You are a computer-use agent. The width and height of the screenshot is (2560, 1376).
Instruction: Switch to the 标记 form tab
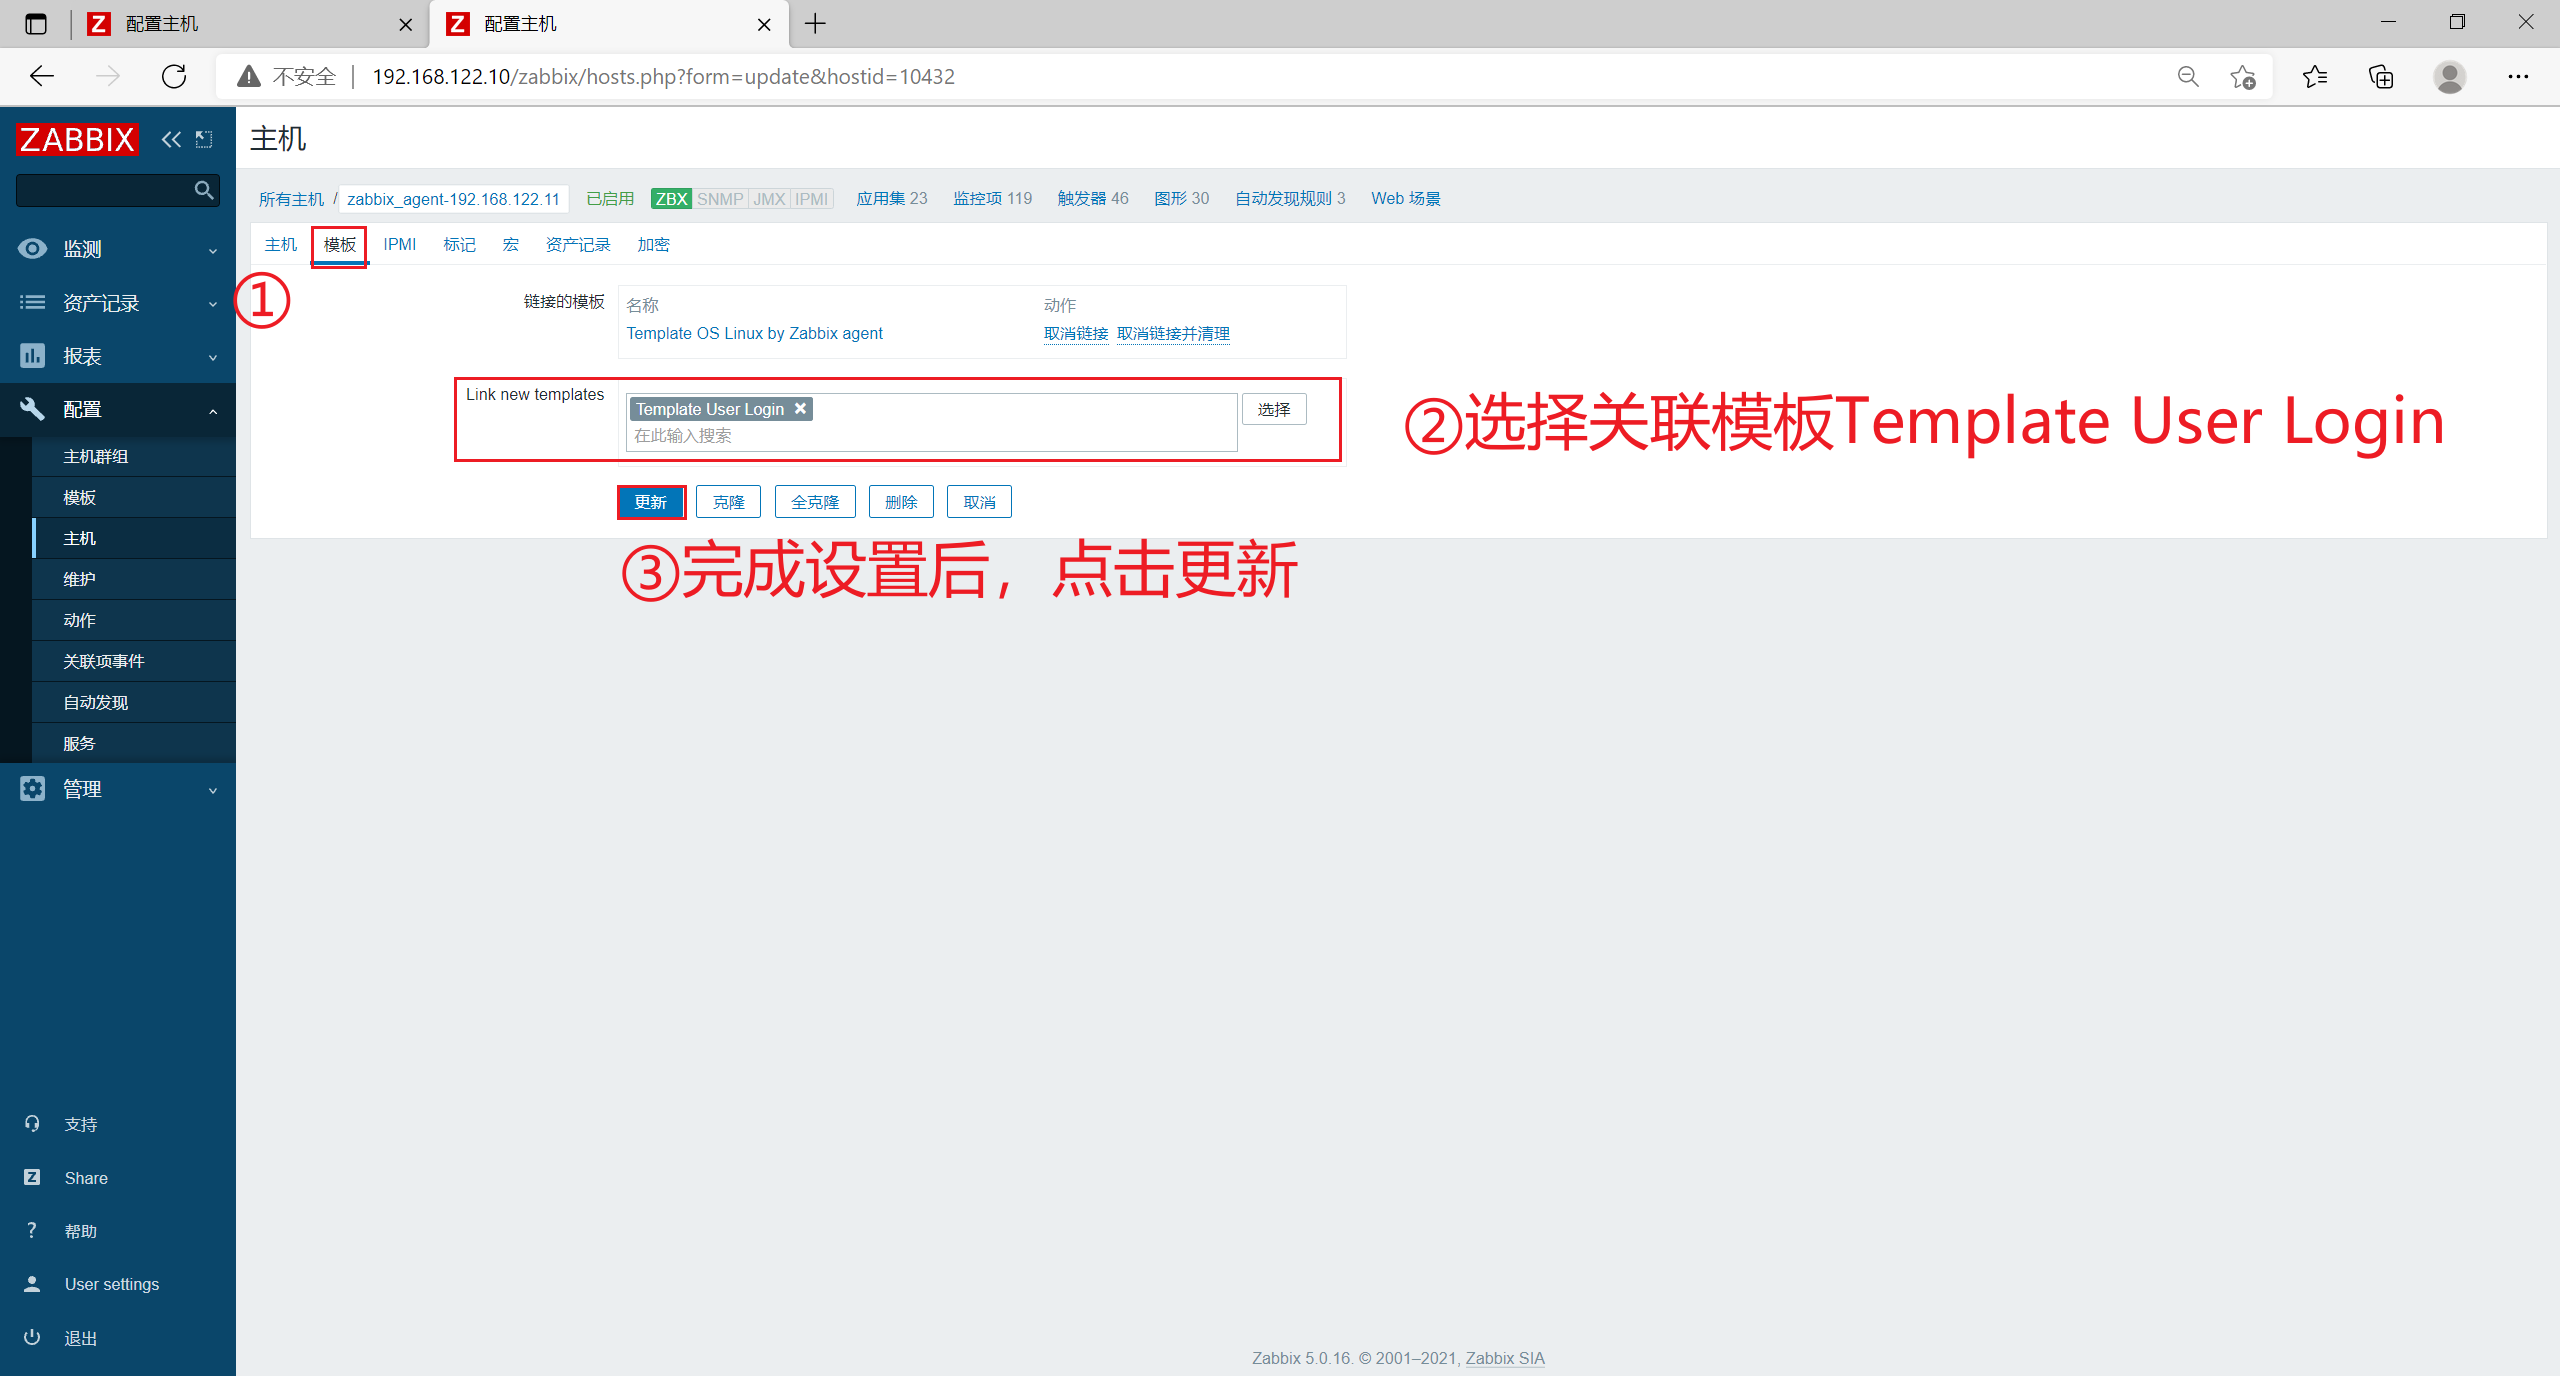(460, 244)
